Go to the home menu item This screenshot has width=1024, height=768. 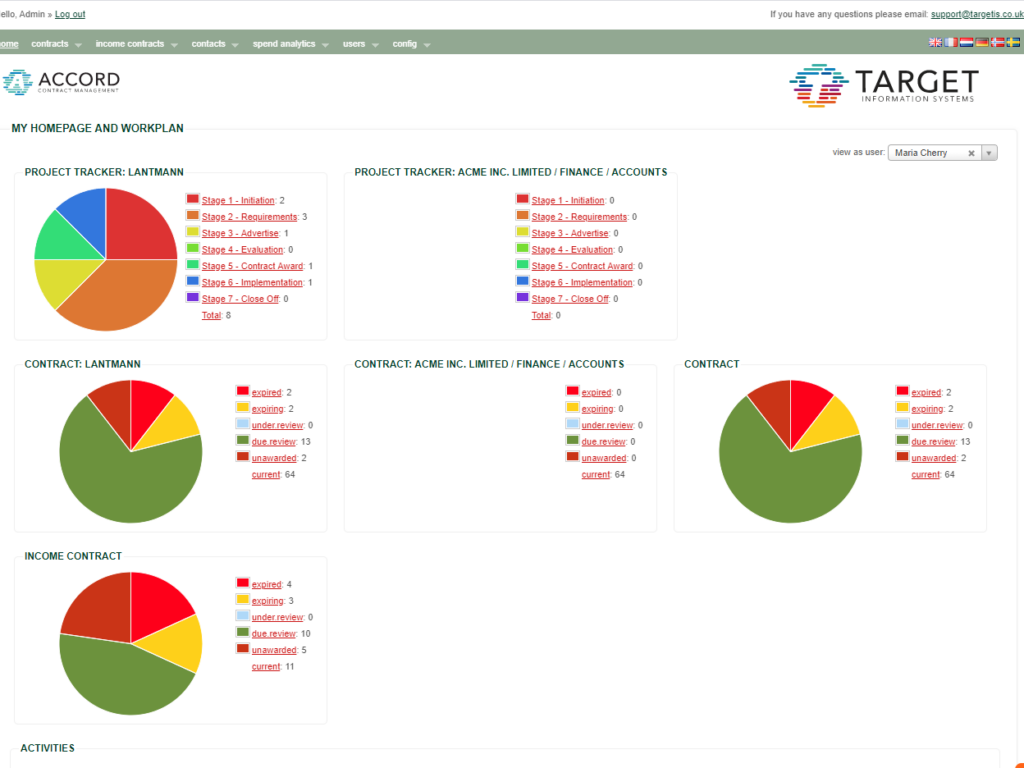[8, 43]
